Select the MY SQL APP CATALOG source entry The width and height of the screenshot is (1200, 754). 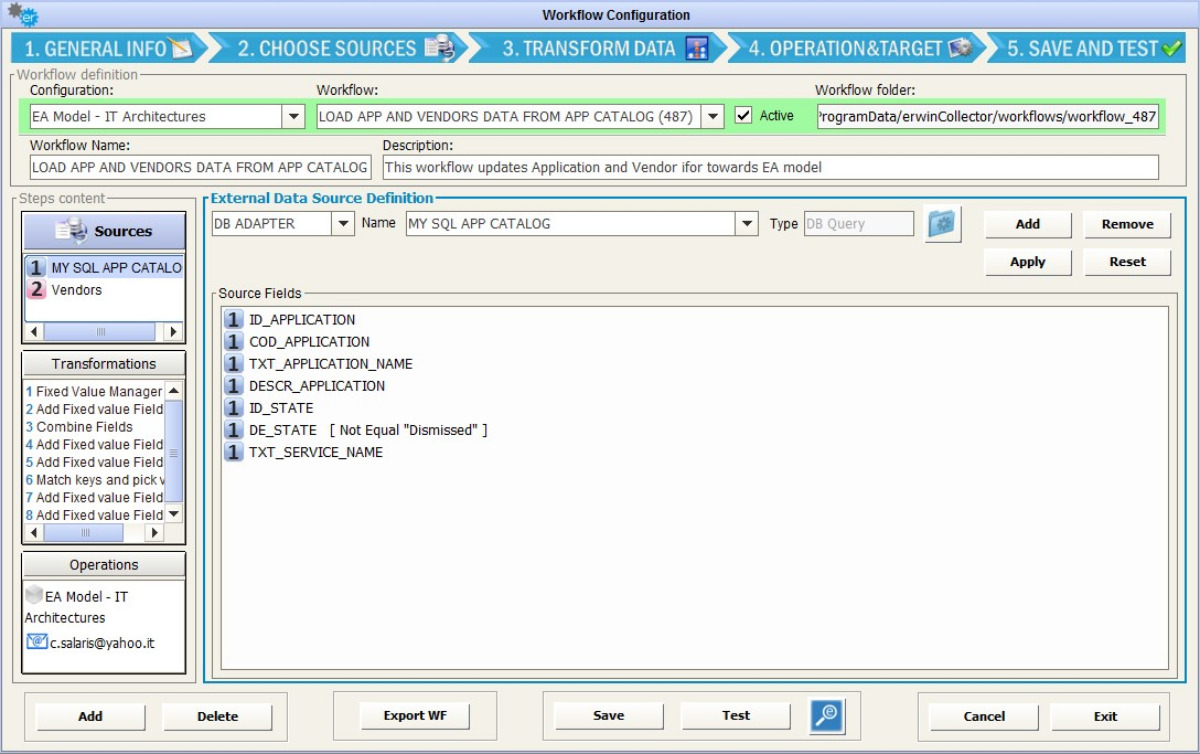tap(104, 268)
